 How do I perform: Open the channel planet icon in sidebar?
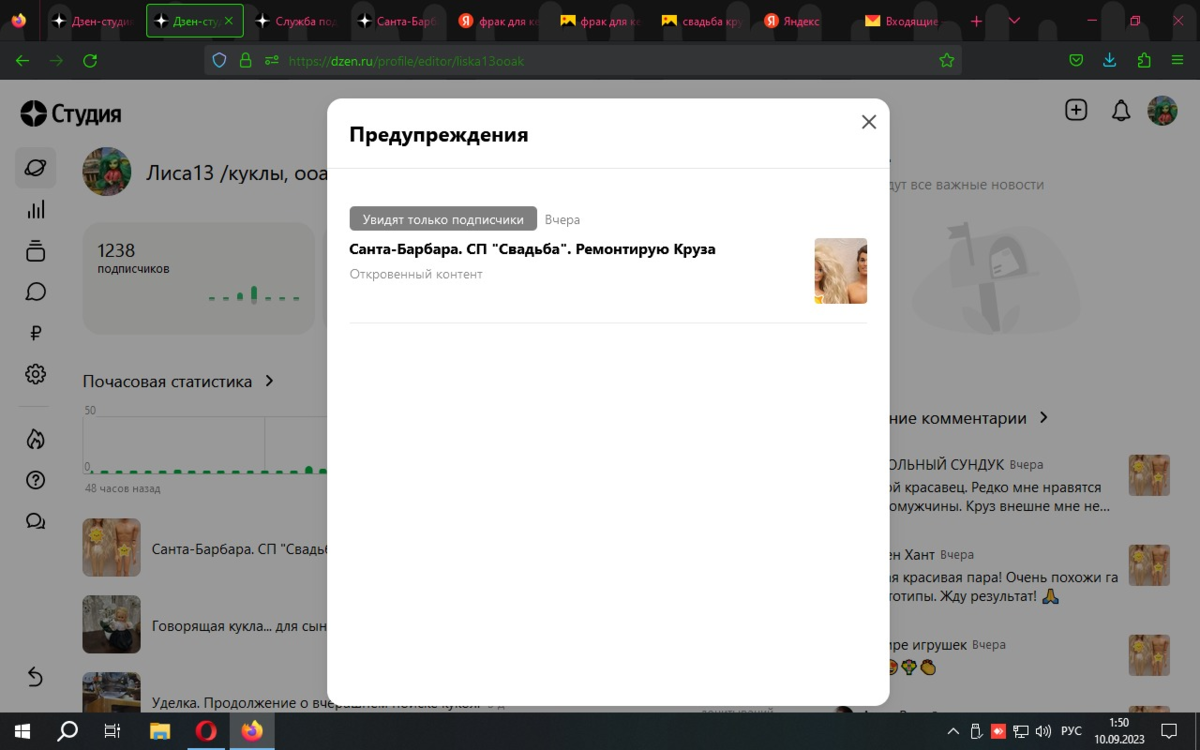coord(35,168)
